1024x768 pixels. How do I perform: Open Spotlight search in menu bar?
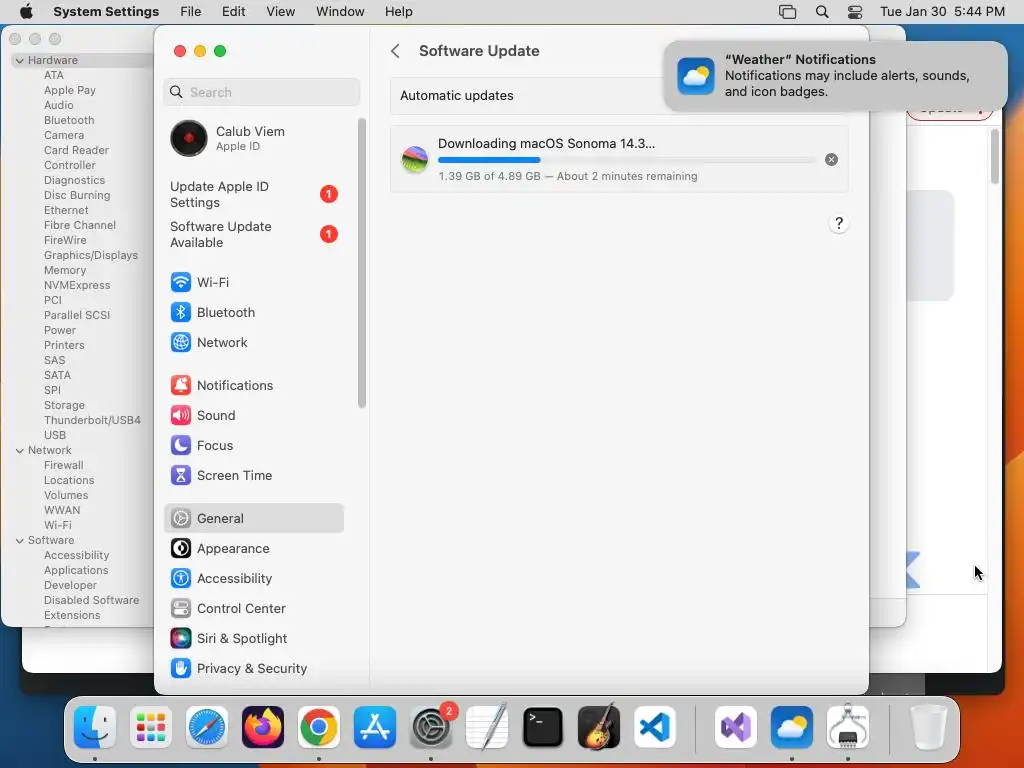click(822, 12)
